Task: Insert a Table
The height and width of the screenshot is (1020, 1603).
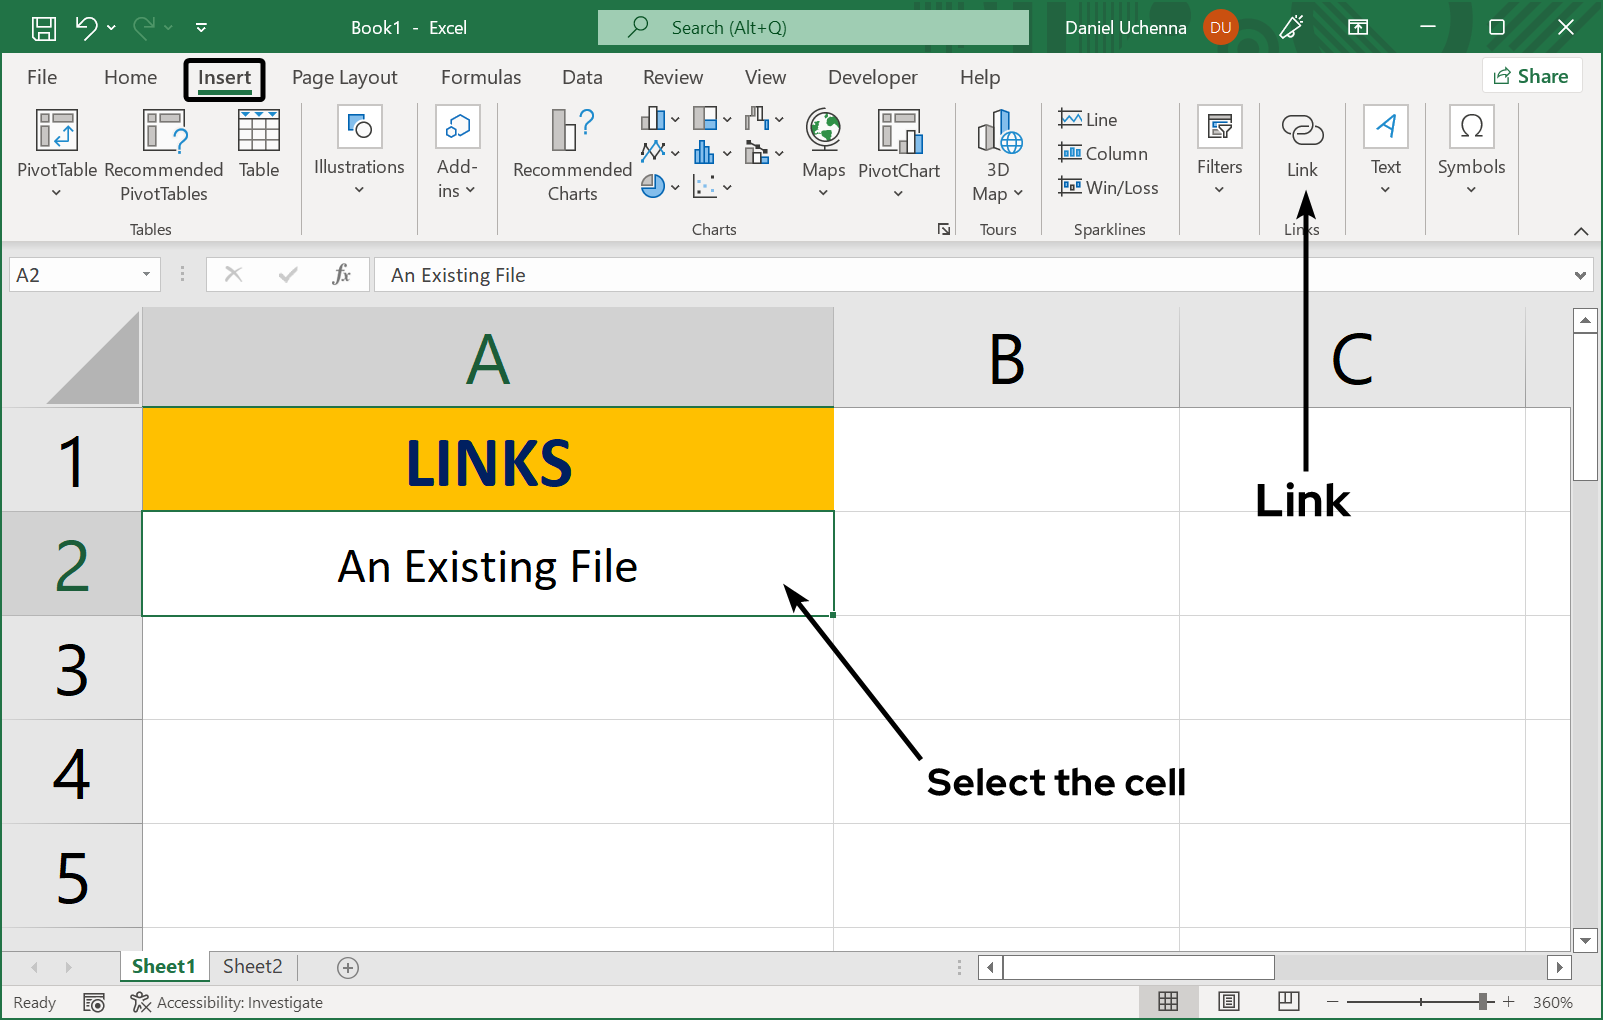Action: [258, 147]
